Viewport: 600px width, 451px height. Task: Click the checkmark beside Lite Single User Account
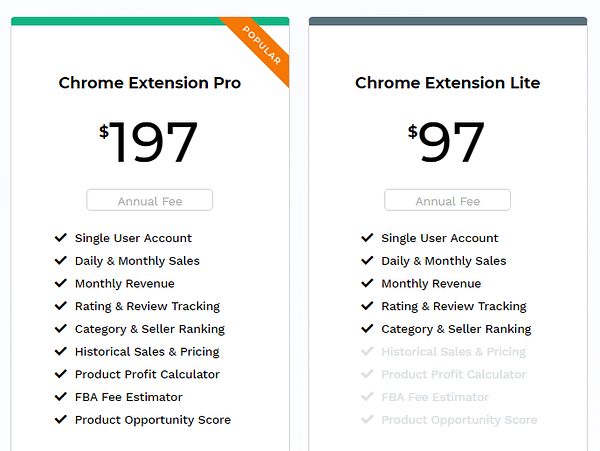(x=367, y=238)
